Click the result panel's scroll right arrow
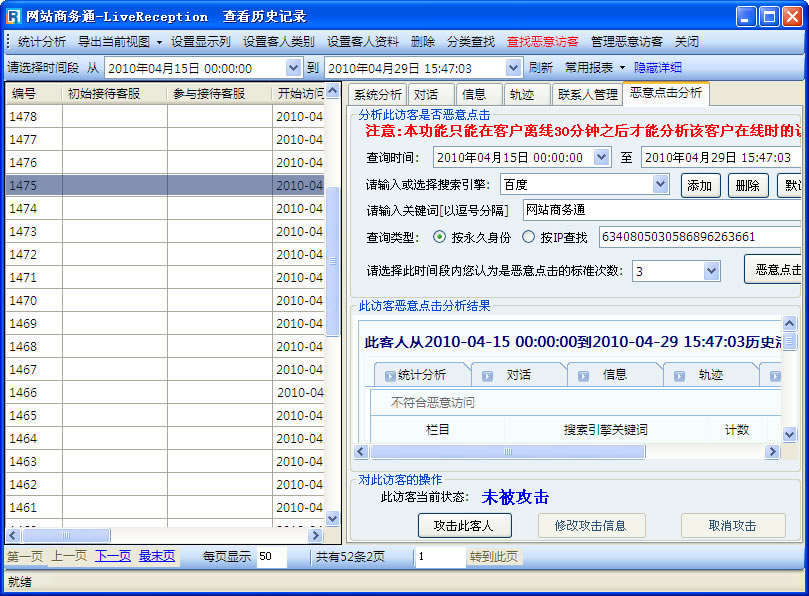 point(772,452)
